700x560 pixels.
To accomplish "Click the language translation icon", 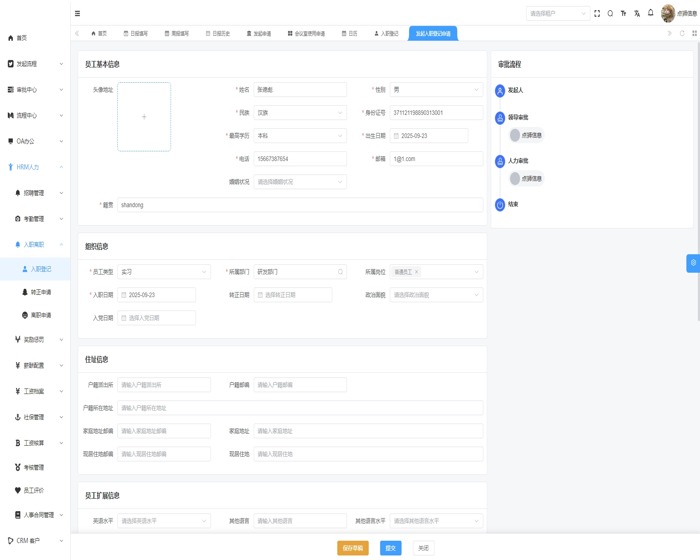I will (637, 13).
